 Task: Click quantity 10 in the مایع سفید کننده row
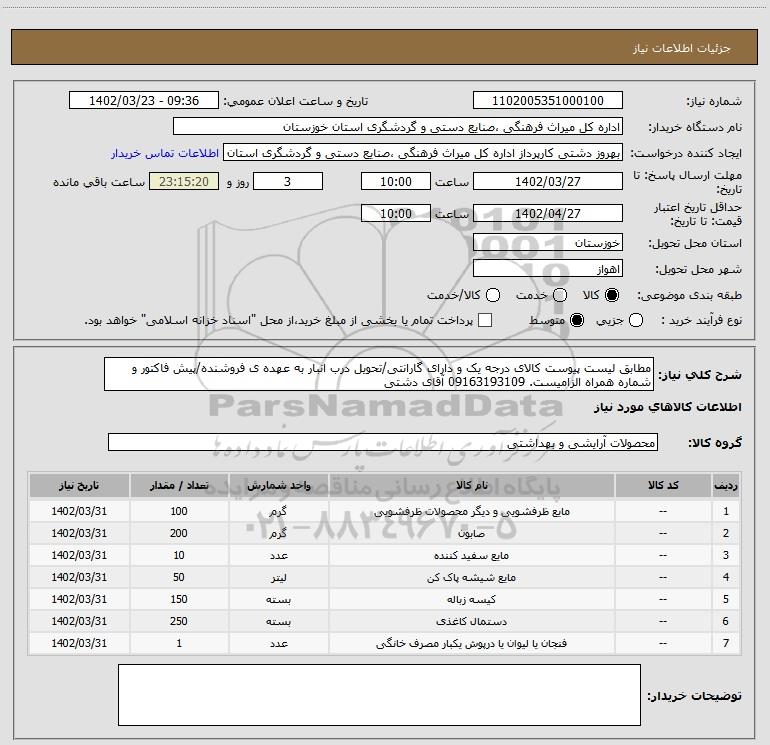(179, 555)
